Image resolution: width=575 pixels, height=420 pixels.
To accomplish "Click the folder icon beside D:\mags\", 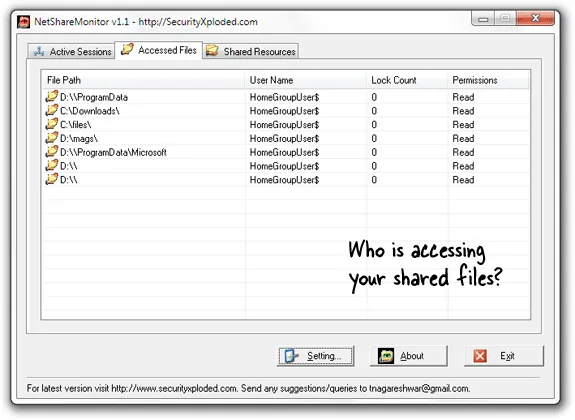I will coord(52,138).
